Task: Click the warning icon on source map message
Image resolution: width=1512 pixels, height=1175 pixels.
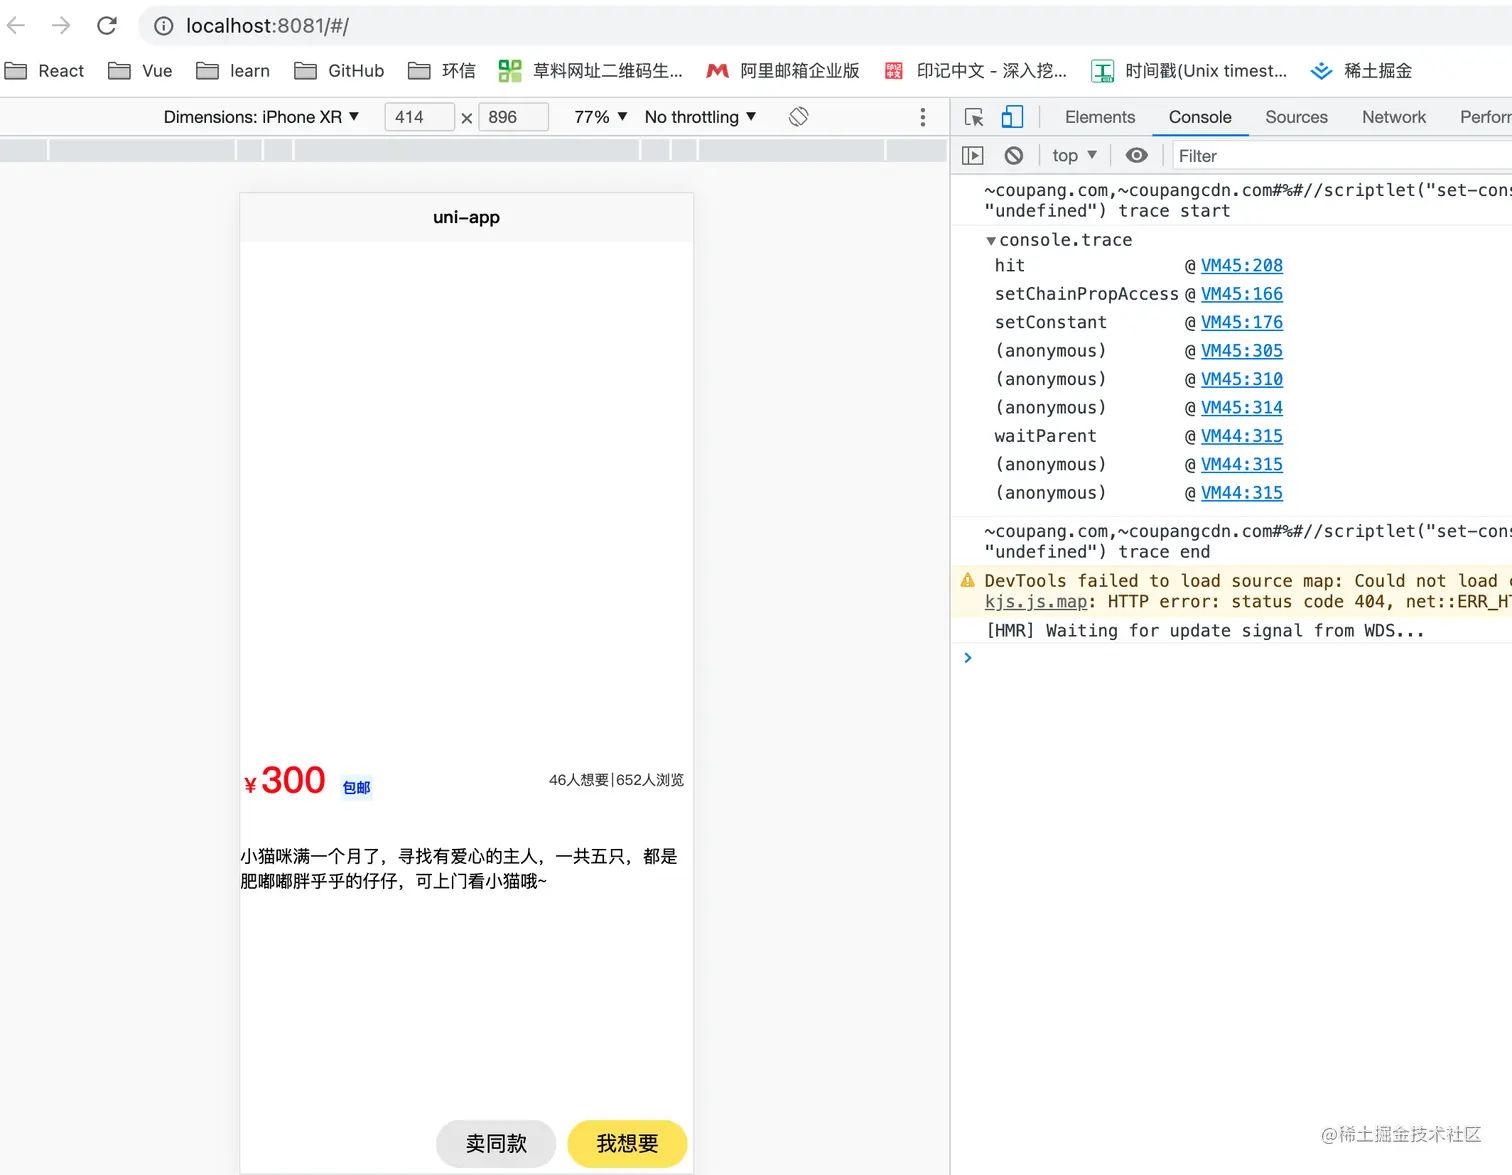Action: (967, 580)
